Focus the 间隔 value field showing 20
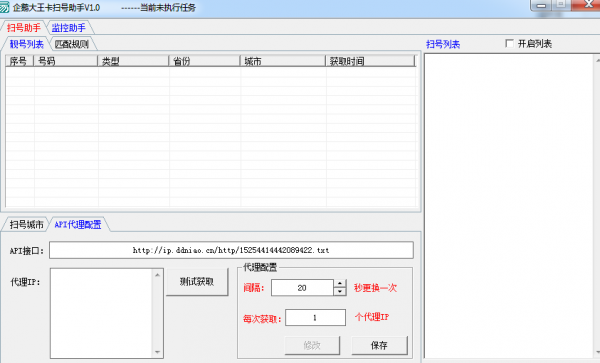Screen dimensions: 600x363 pos(302,288)
